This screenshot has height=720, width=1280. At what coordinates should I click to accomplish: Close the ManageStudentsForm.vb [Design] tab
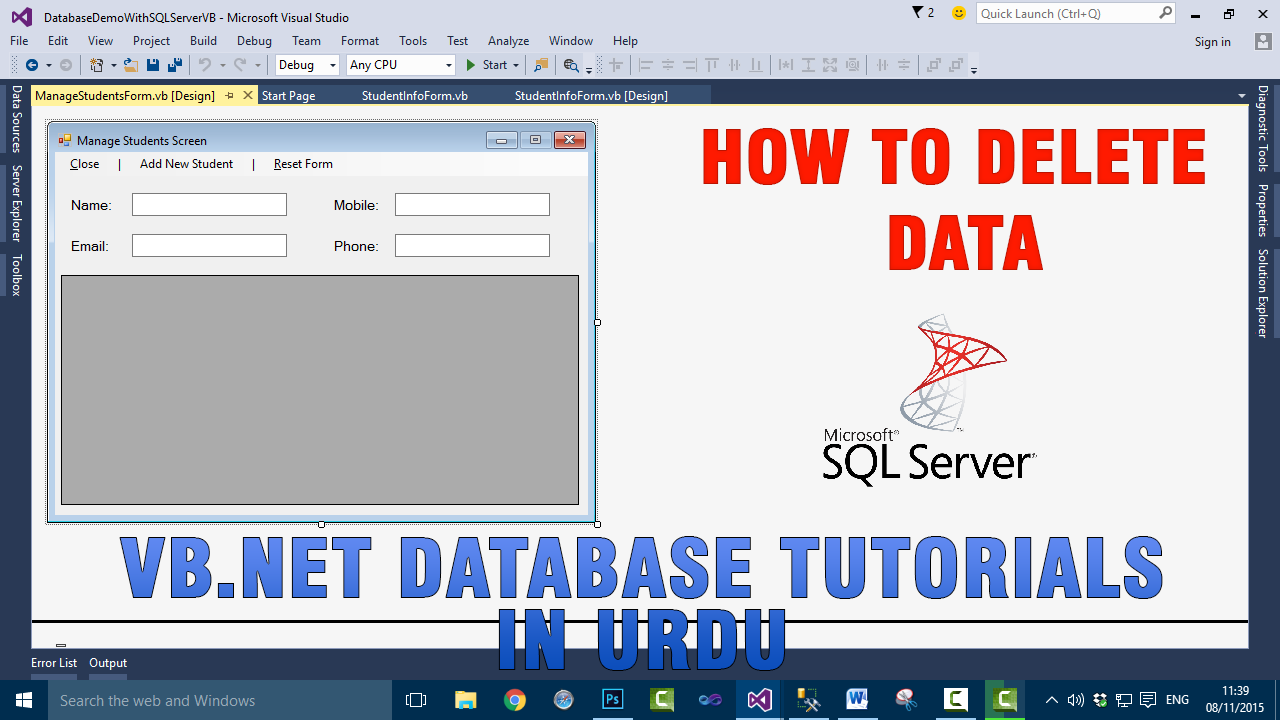[248, 96]
